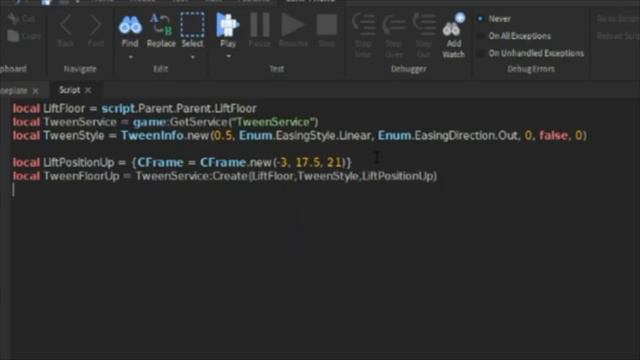This screenshot has height=360, width=640.
Task: Click the word LiftPositionUp in line five
Action: [x=79, y=162]
